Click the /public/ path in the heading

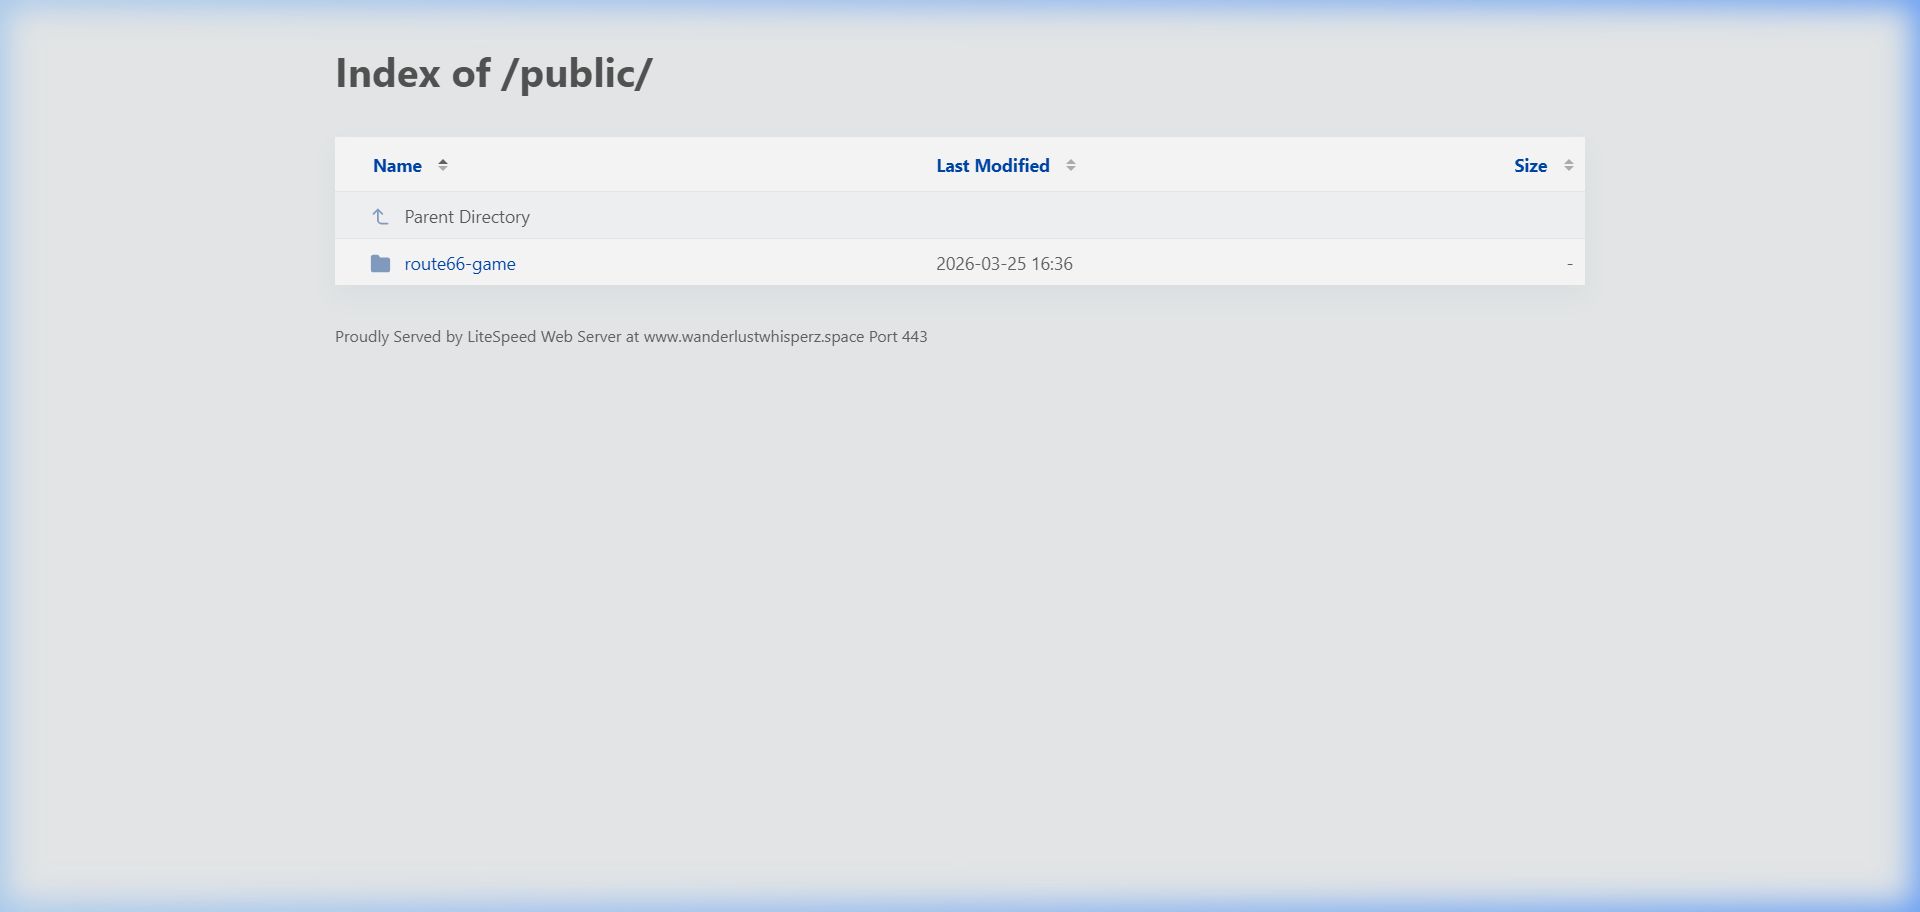[577, 74]
